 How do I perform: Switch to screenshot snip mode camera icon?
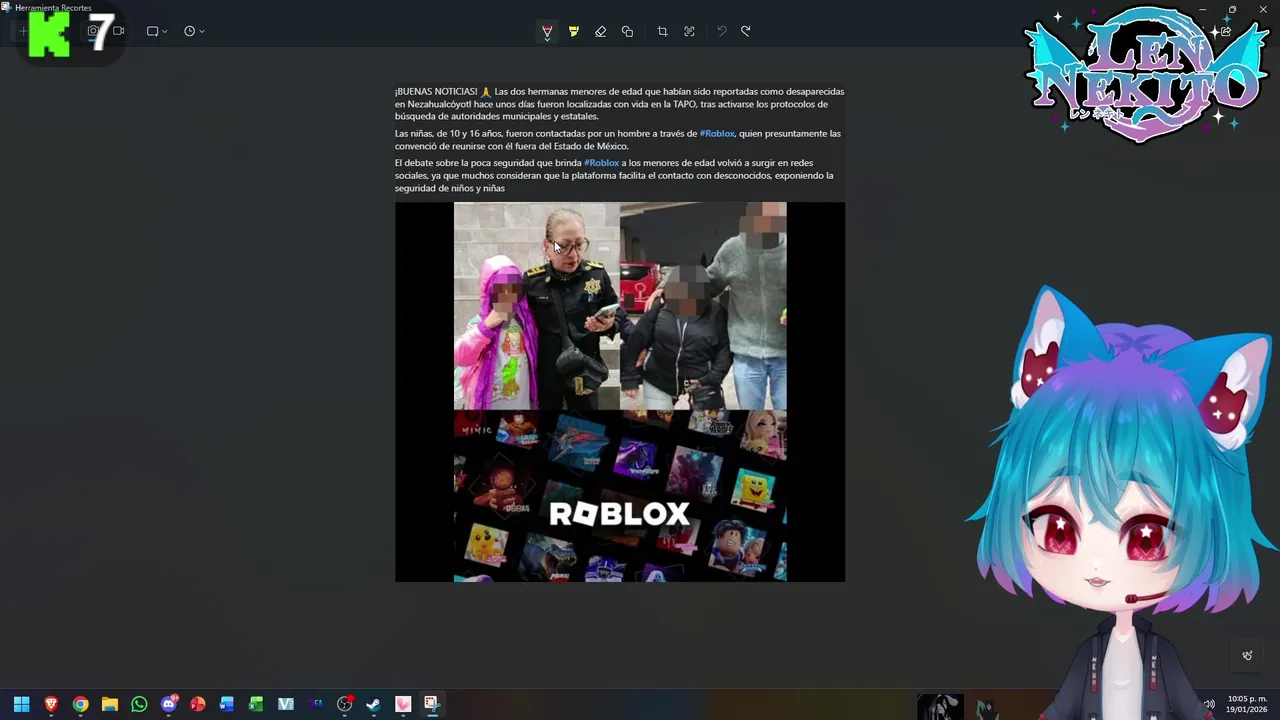tap(92, 31)
